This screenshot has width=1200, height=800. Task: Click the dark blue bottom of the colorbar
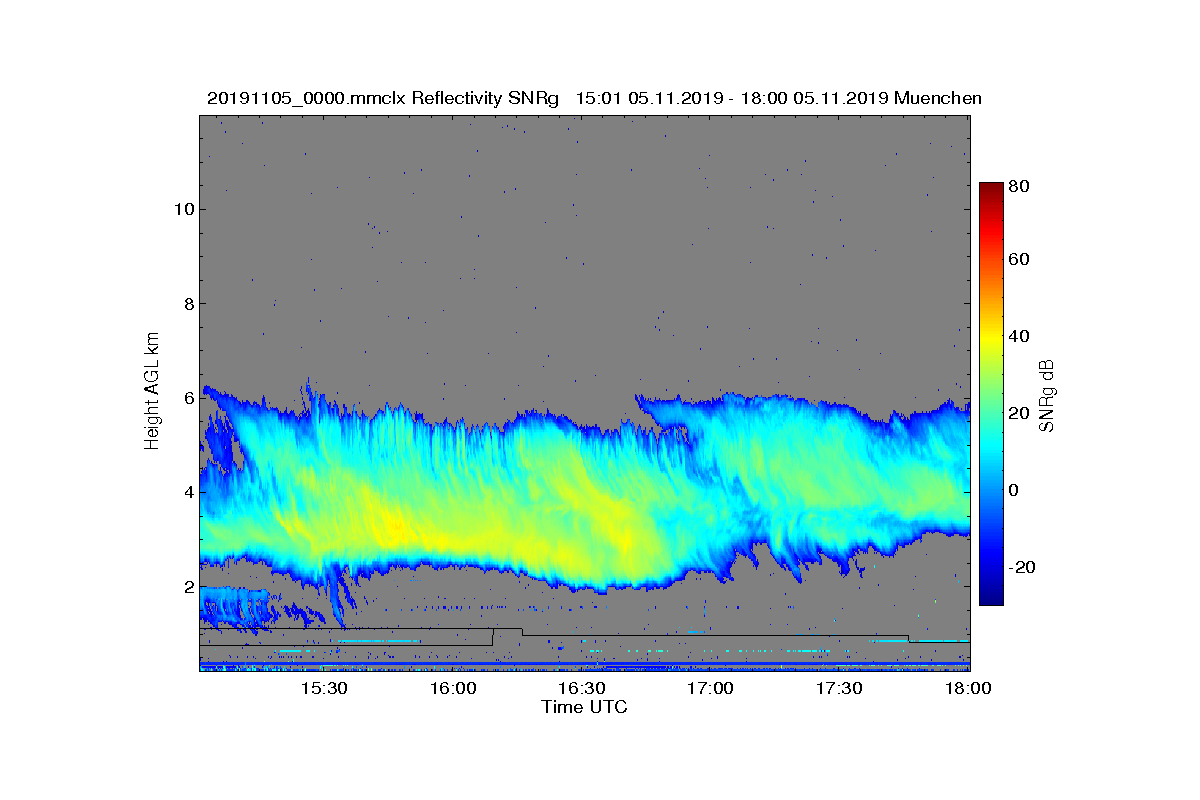[991, 597]
